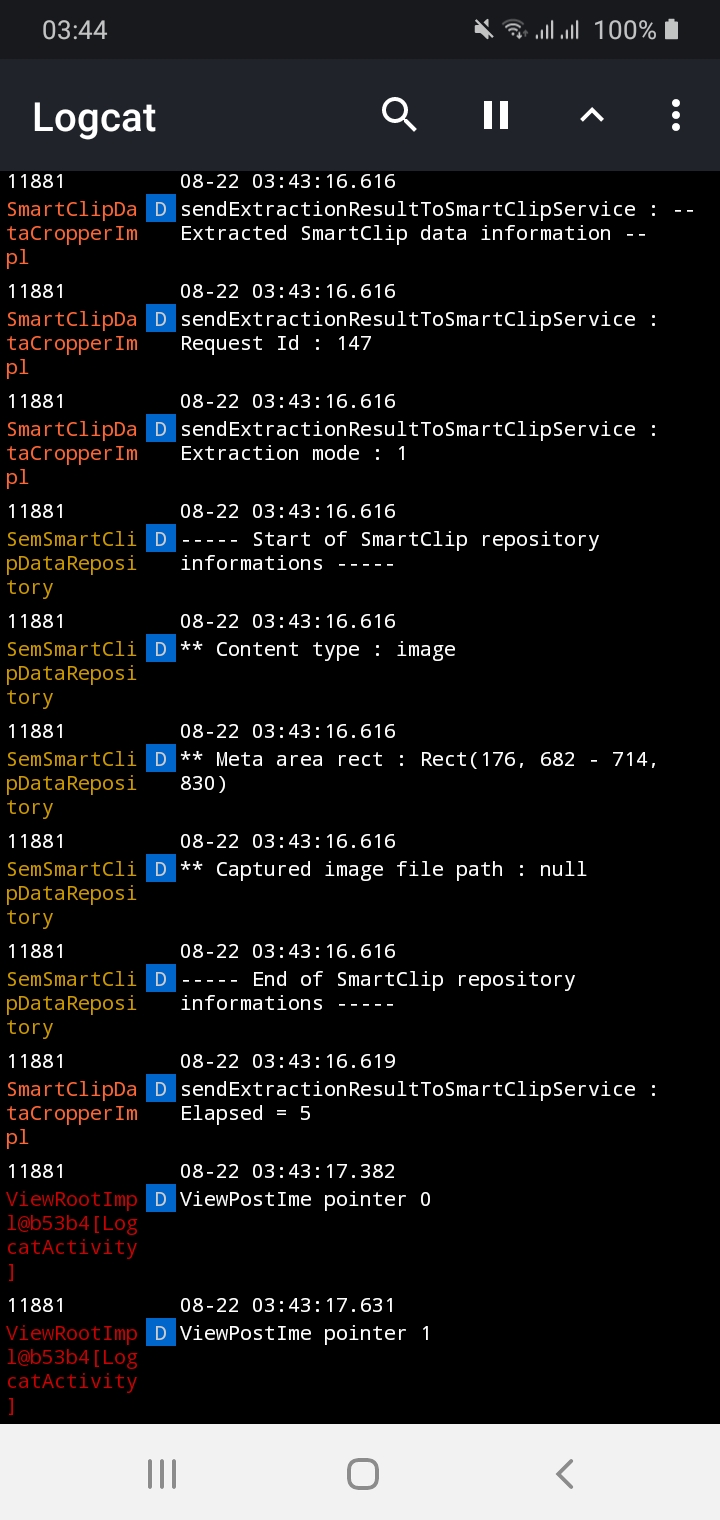Tap the mute icon in the status bar

(x=483, y=29)
